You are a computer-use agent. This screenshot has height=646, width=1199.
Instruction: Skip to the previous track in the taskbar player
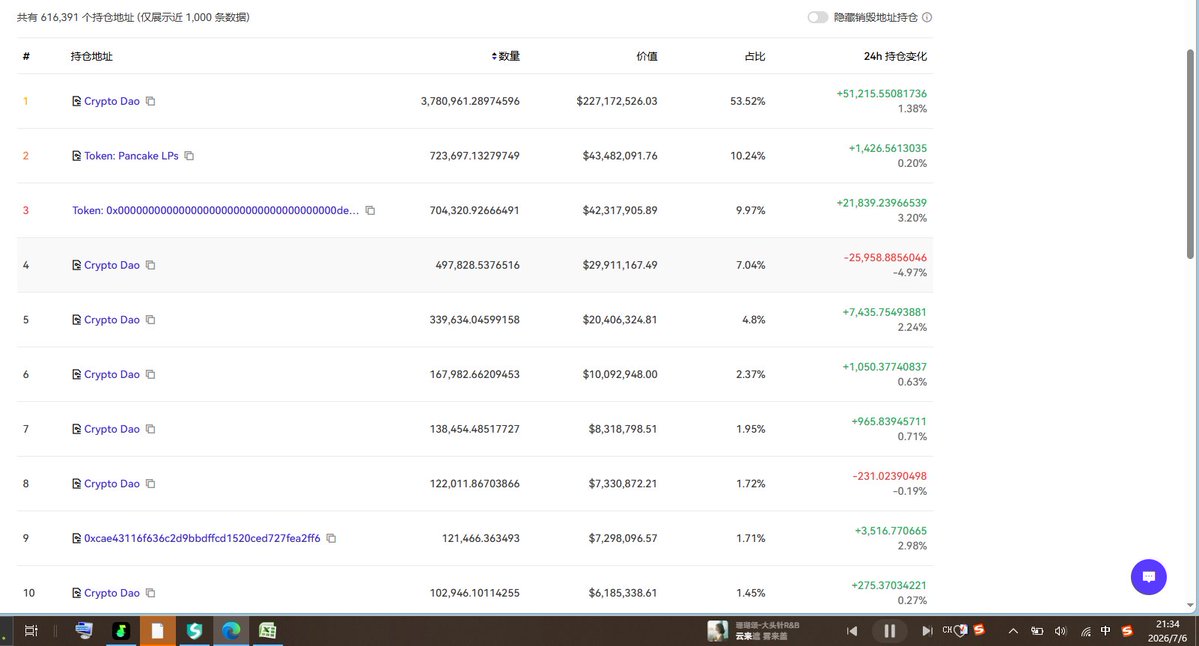[x=852, y=631]
